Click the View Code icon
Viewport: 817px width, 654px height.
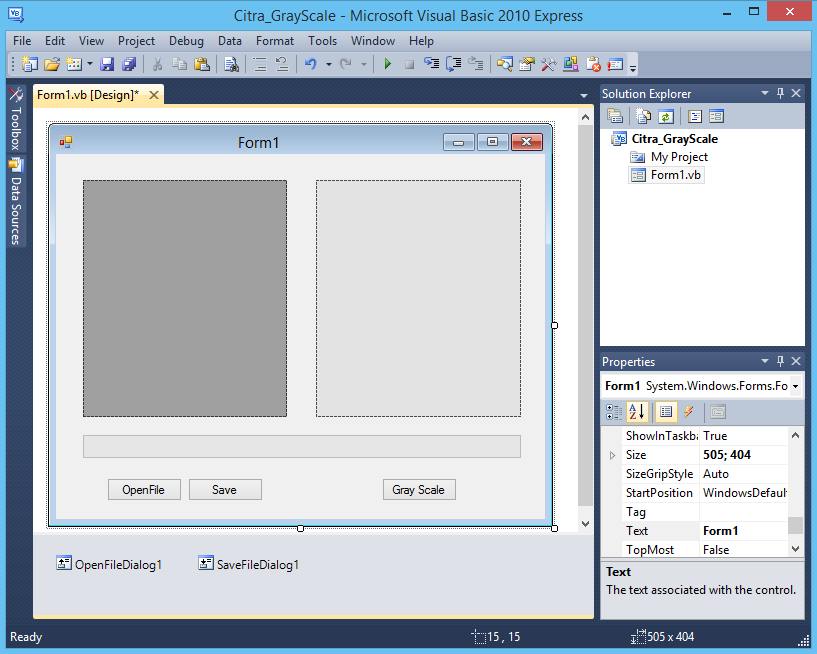(695, 116)
